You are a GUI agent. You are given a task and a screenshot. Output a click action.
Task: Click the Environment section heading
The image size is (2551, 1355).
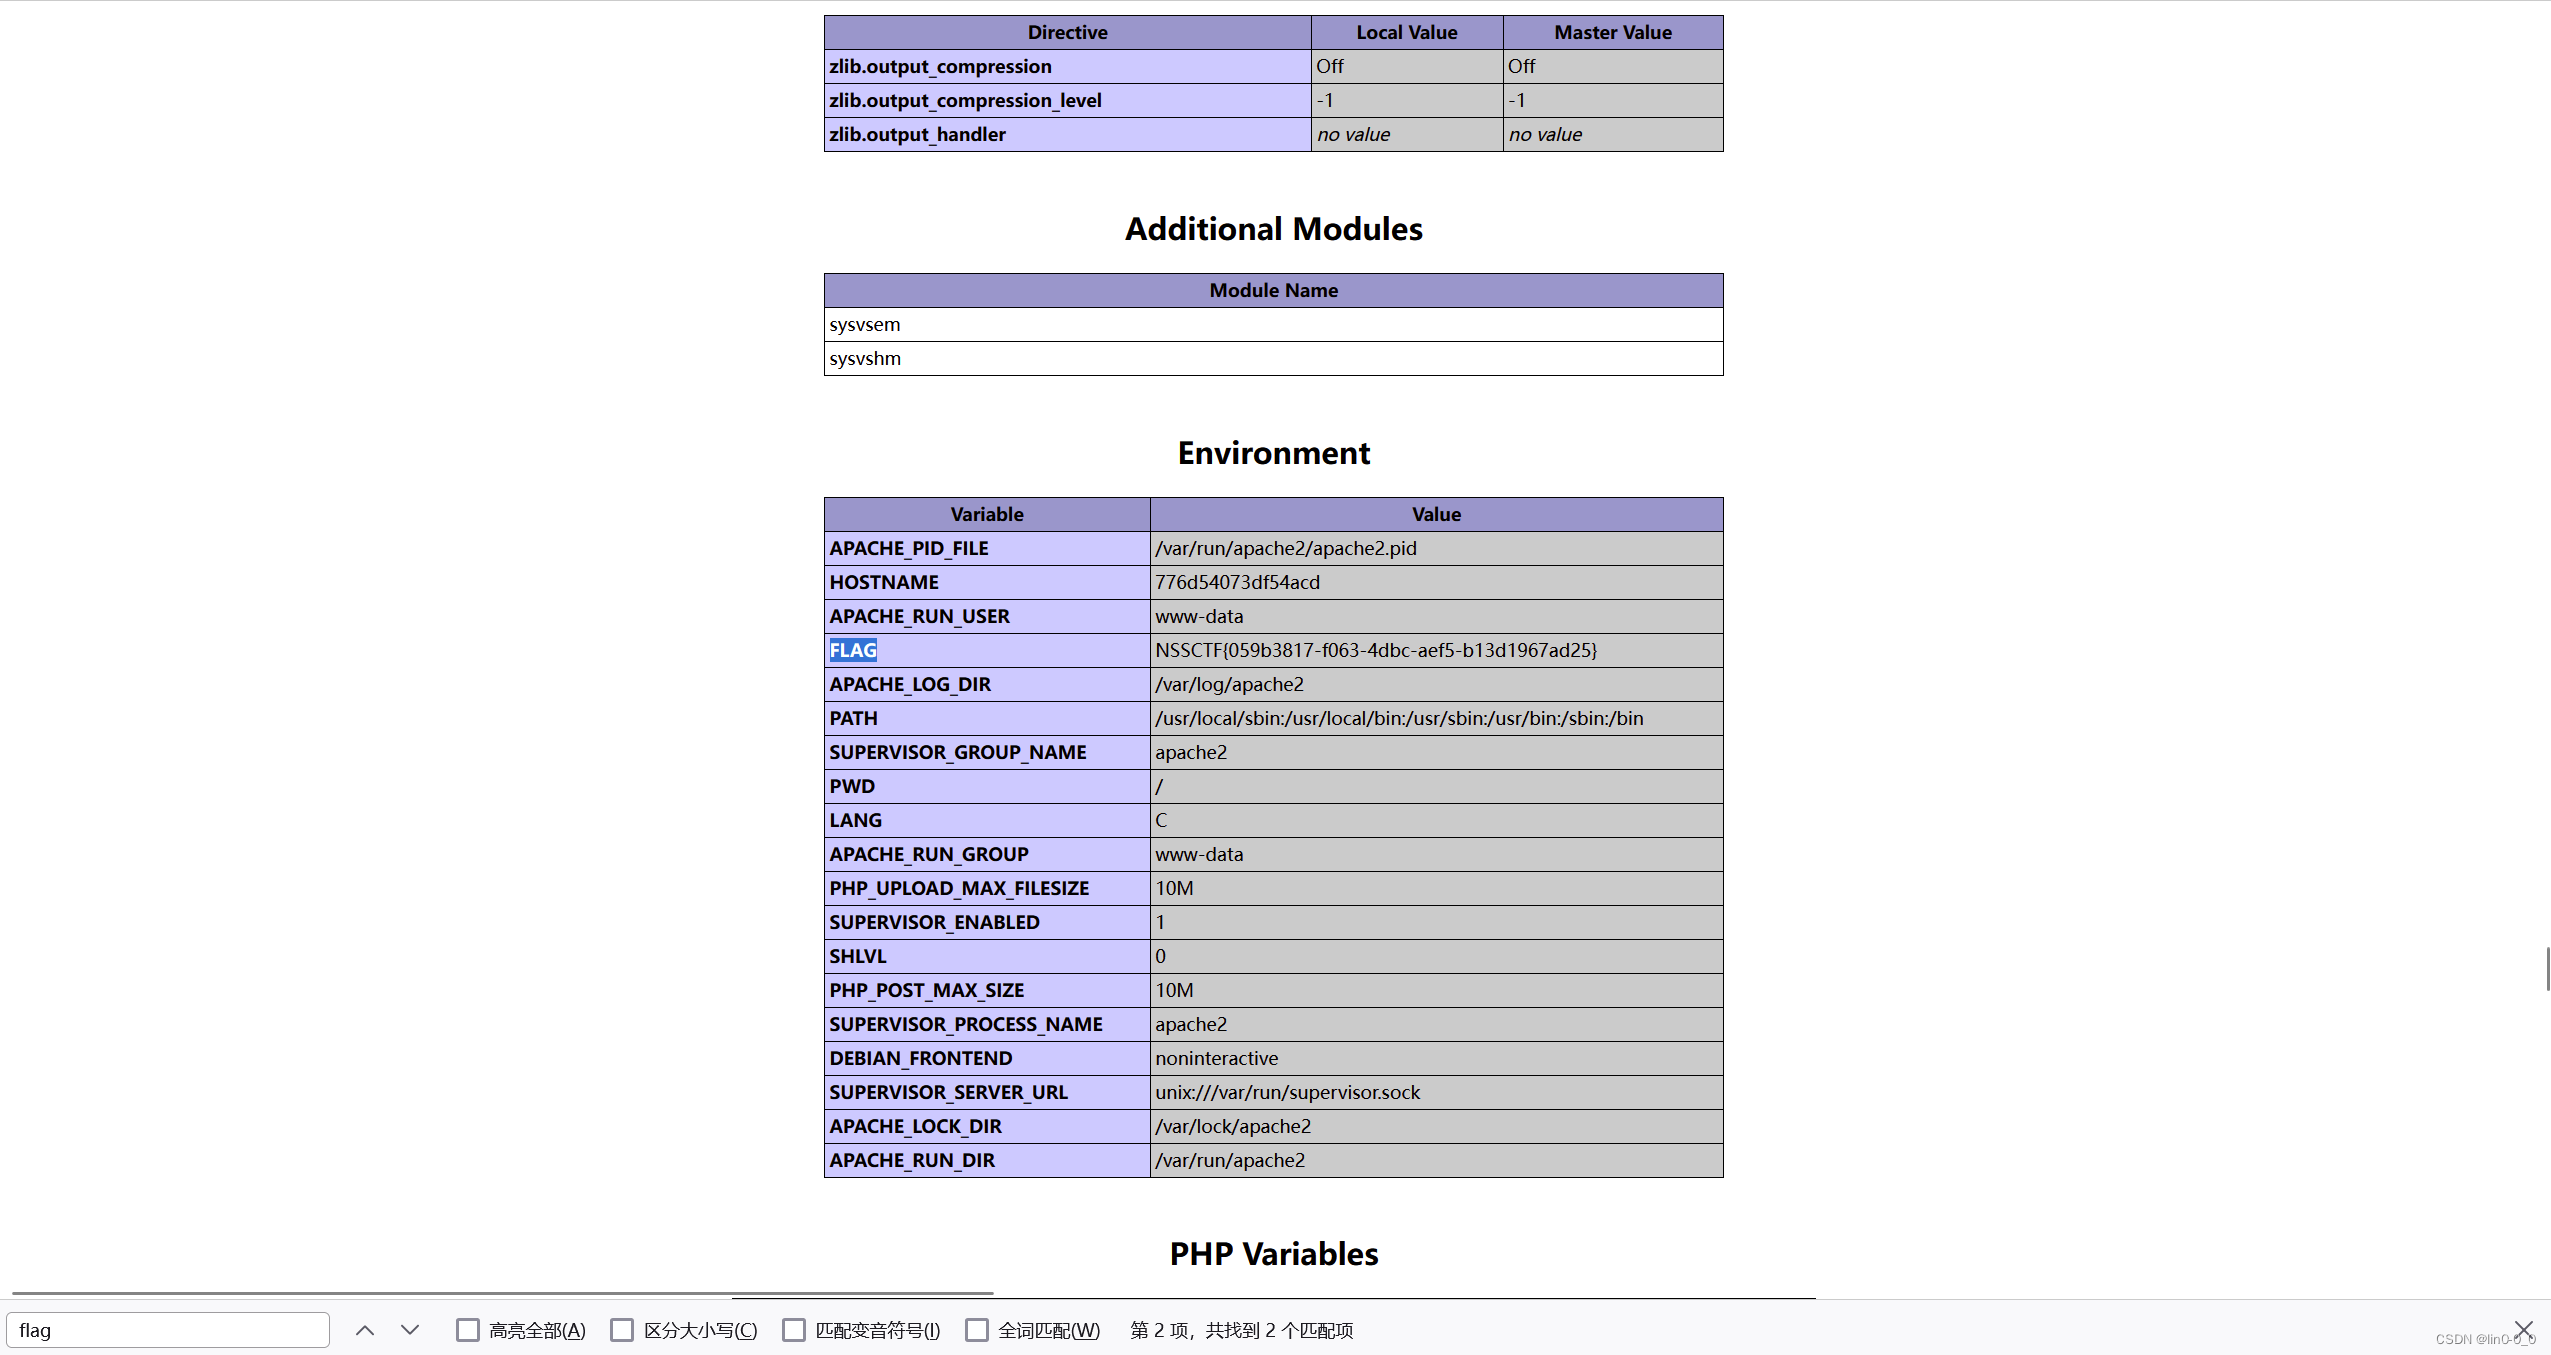pos(1273,453)
